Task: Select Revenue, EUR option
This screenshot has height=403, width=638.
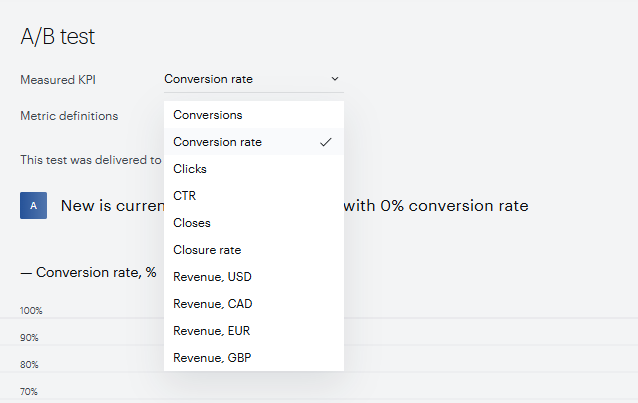Action: 253,331
